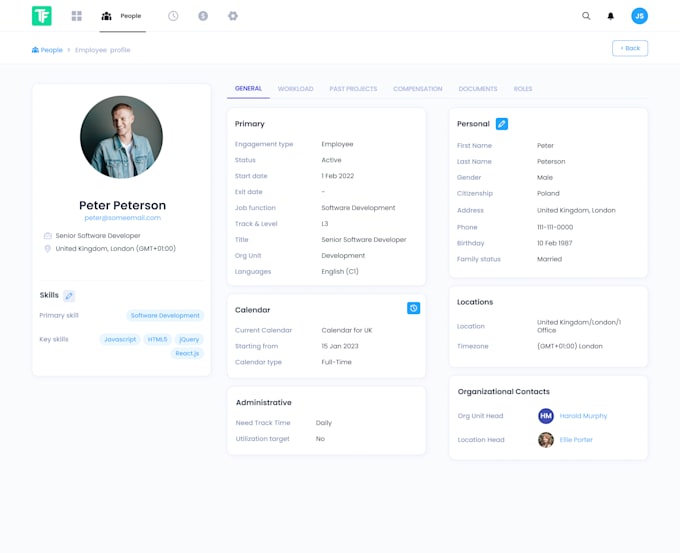Click the Software Development skill tag
The image size is (680, 553).
(x=165, y=315)
